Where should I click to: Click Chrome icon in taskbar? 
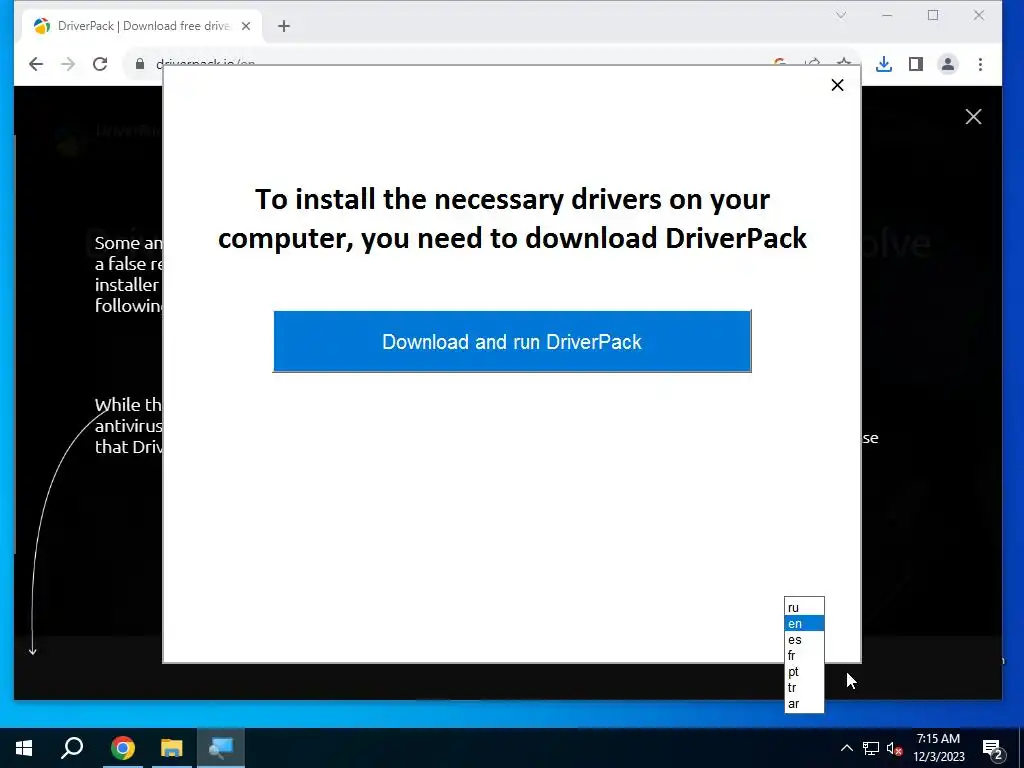pyautogui.click(x=122, y=748)
